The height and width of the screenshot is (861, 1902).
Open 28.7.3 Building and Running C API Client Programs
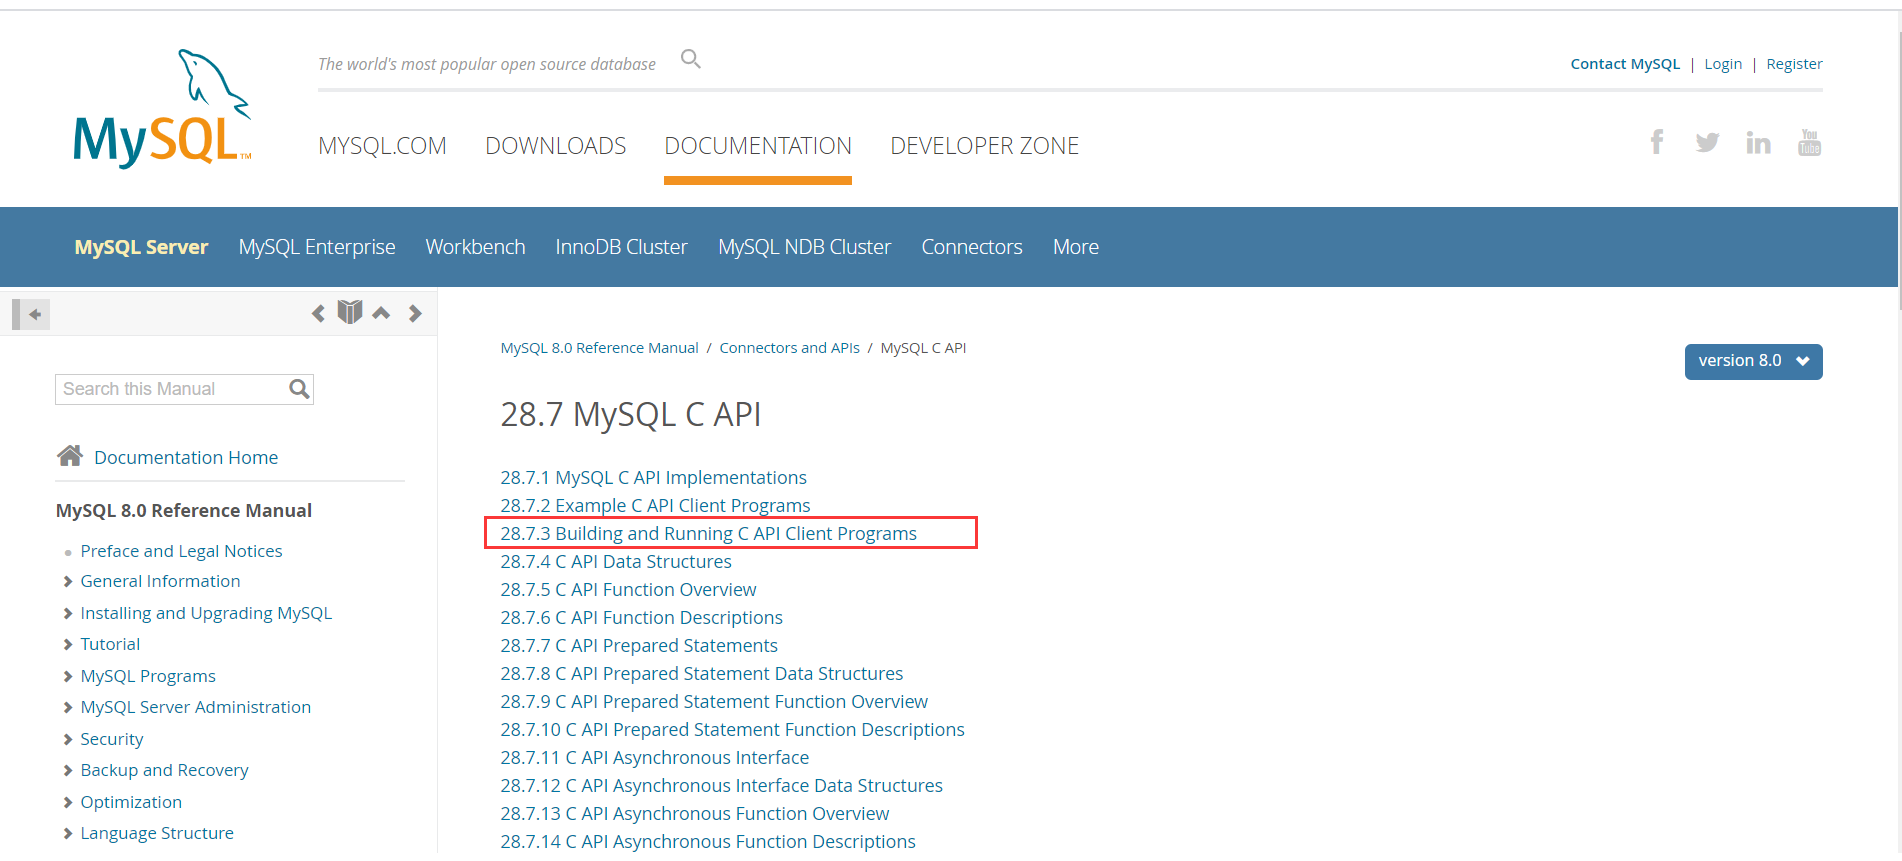coord(708,534)
